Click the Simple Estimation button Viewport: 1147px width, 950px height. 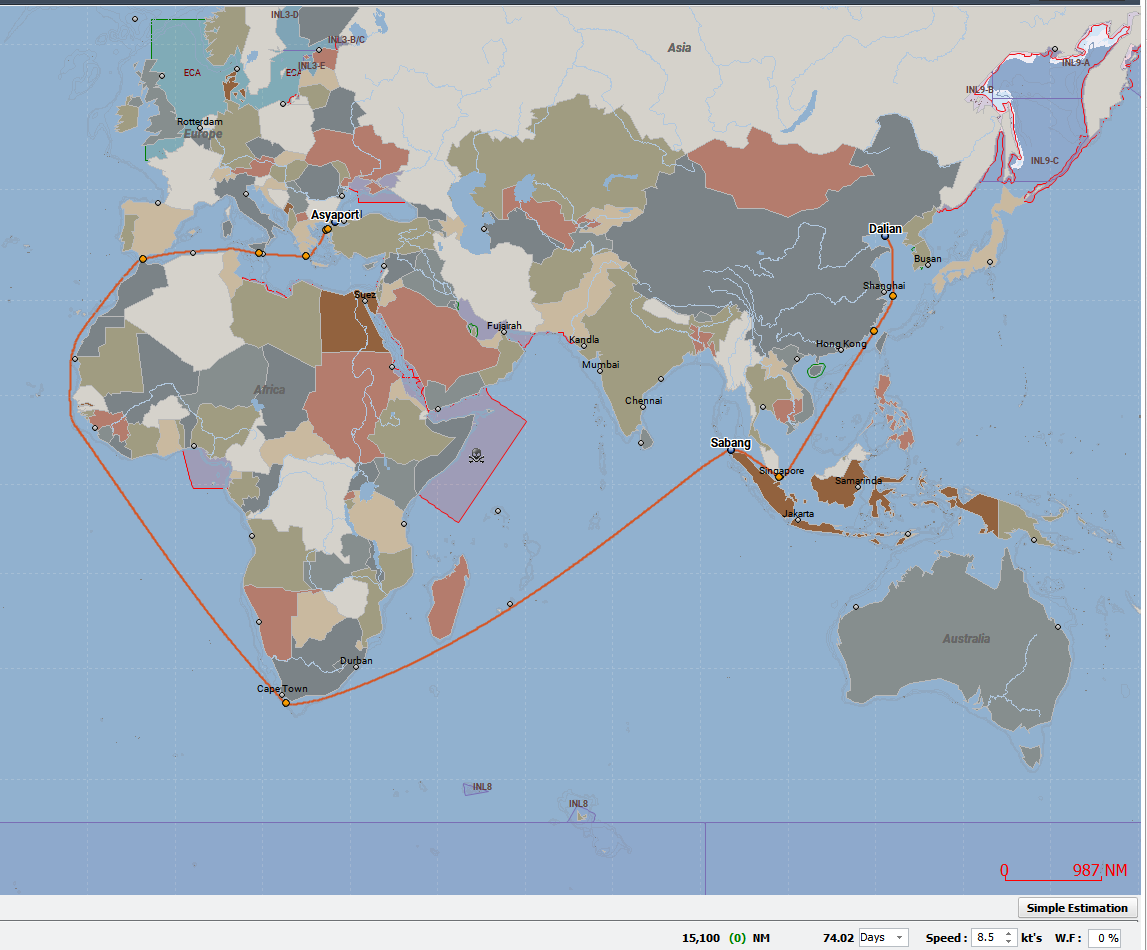point(1077,908)
